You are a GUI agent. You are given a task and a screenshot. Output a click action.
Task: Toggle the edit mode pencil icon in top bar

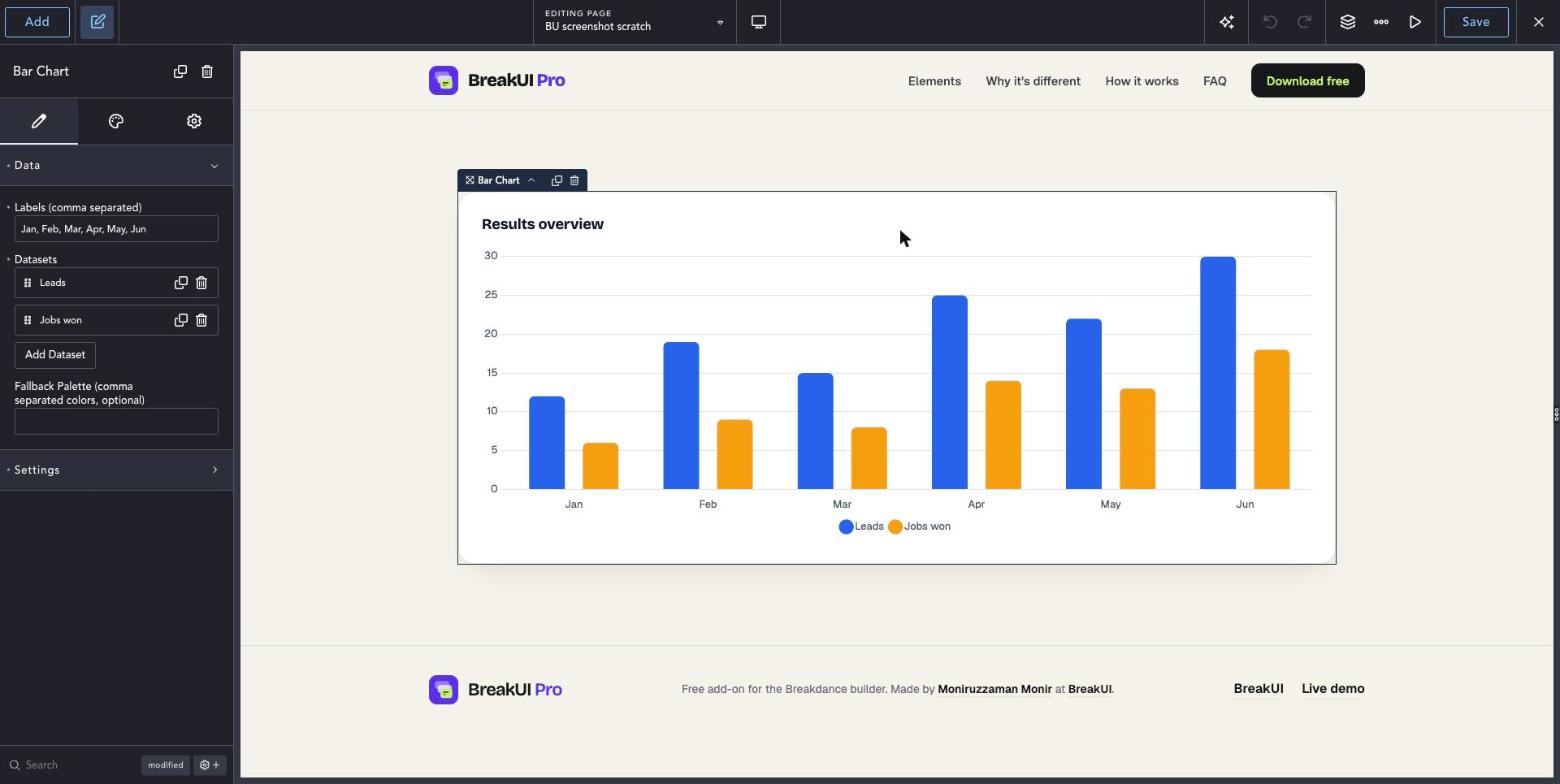click(x=98, y=22)
